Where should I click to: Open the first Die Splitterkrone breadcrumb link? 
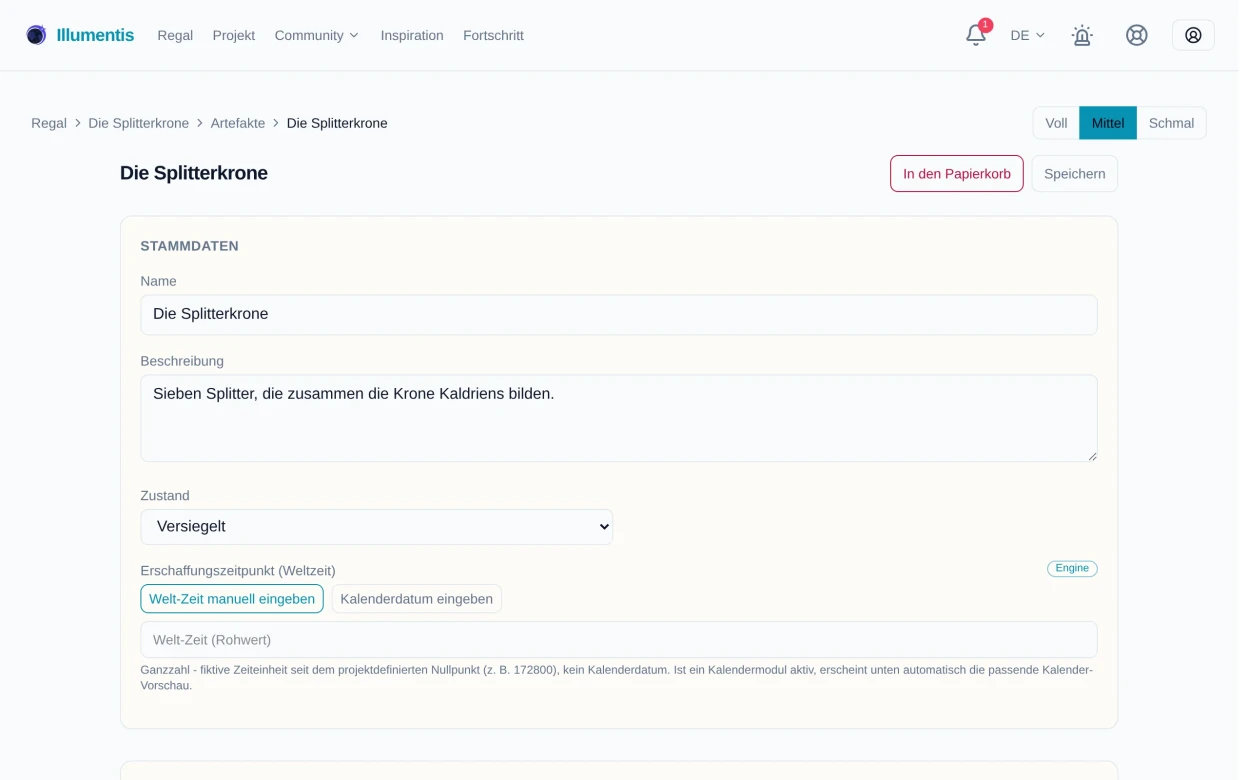point(139,123)
